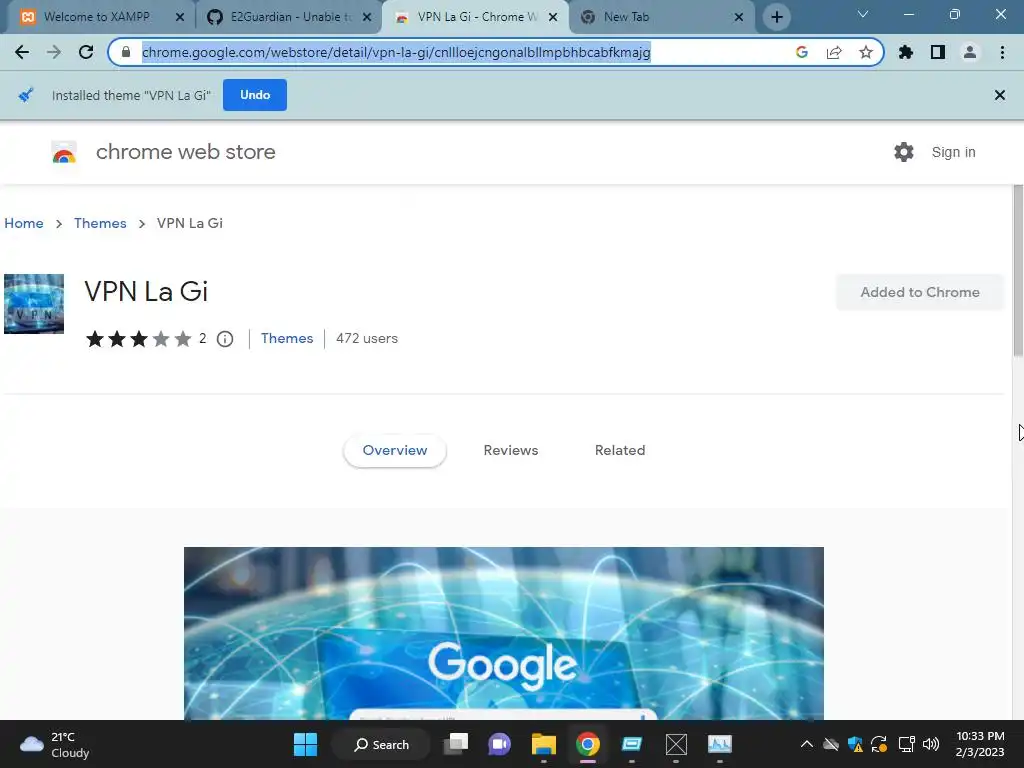Go back with the browser back arrow
This screenshot has width=1024, height=768.
click(x=22, y=52)
